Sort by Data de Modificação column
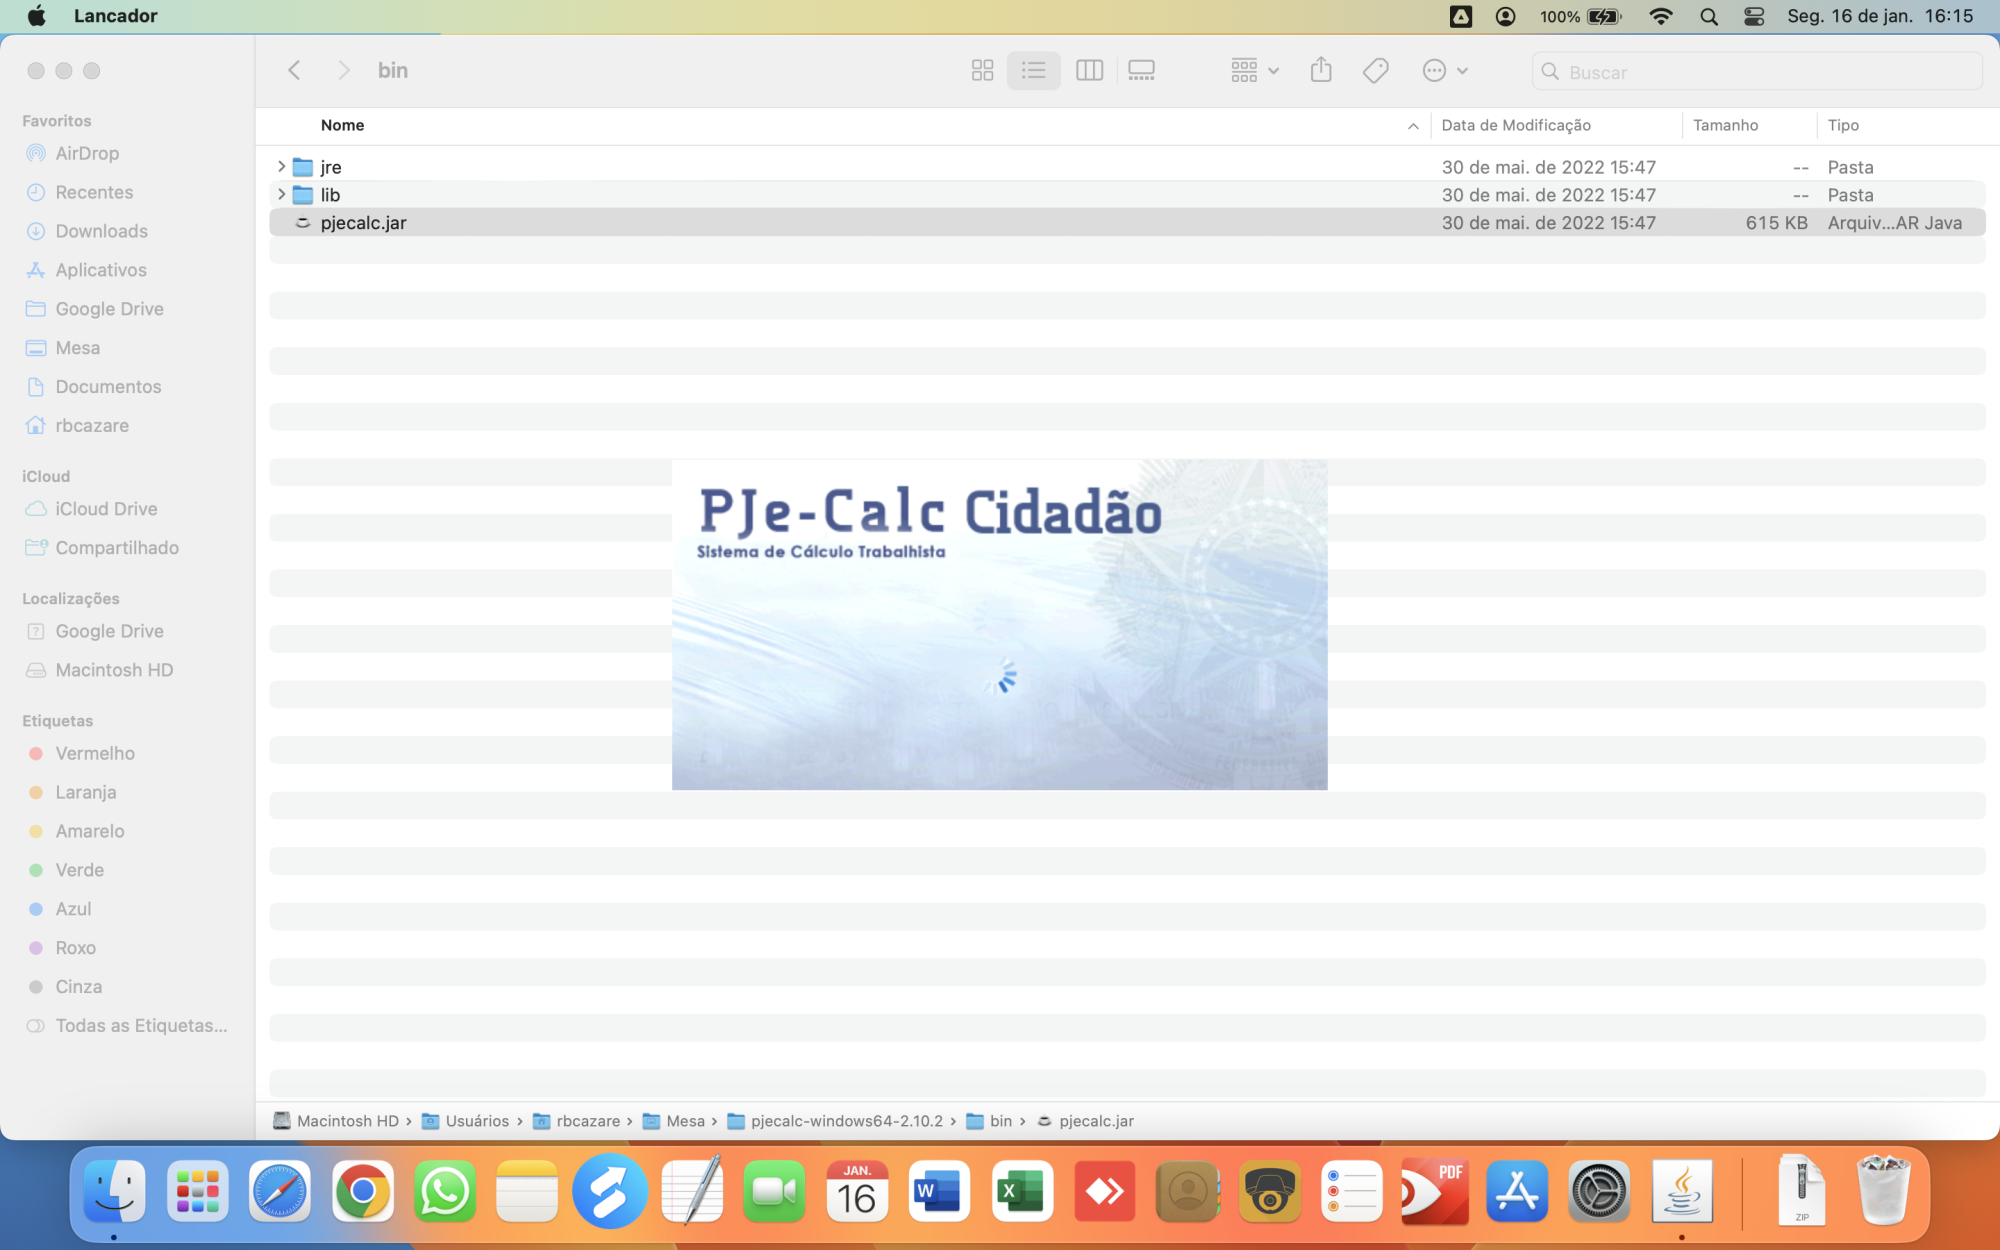This screenshot has height=1250, width=2000. [1516, 125]
